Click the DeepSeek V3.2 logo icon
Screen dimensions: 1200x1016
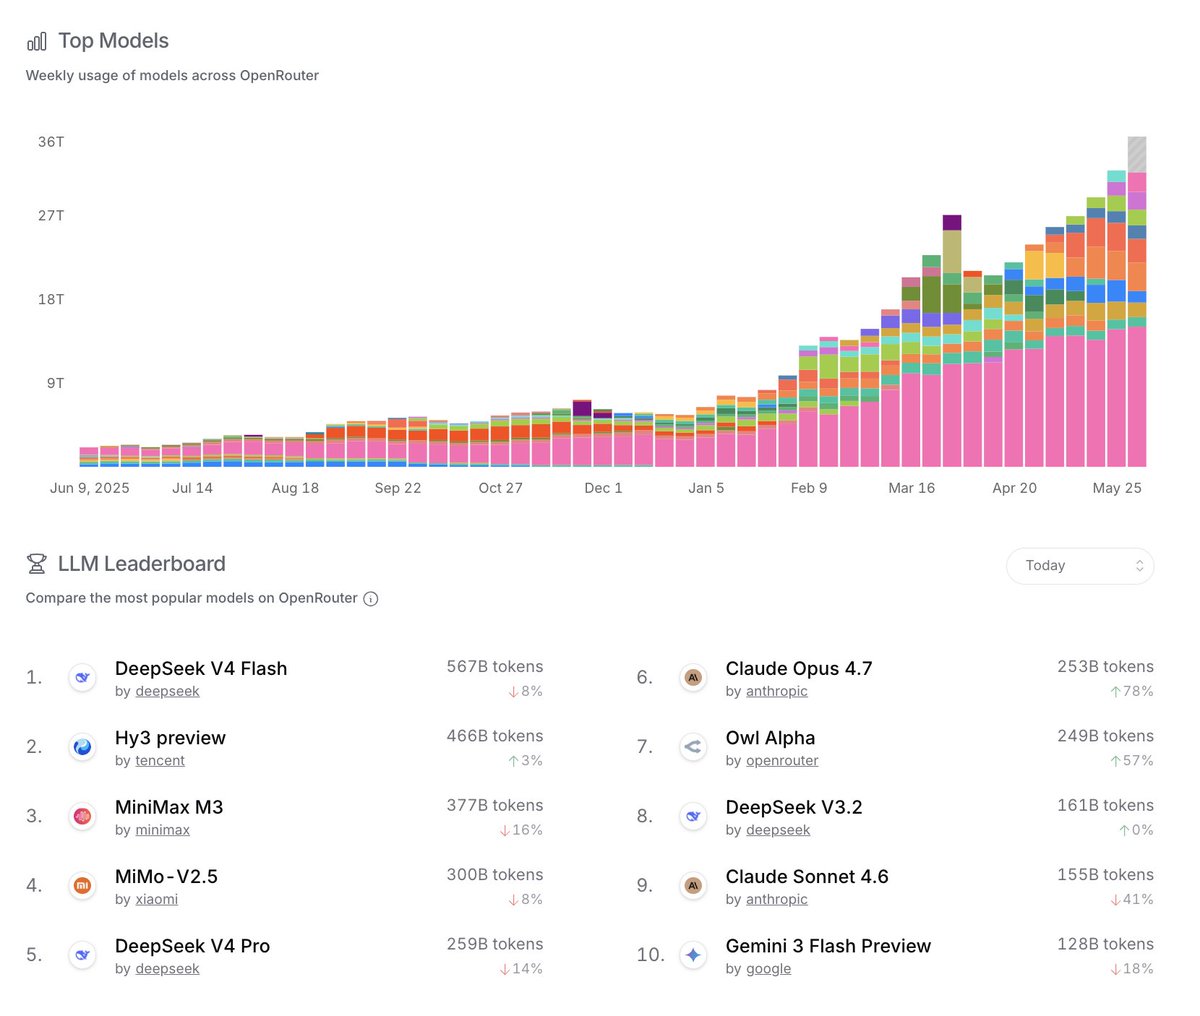click(x=693, y=816)
